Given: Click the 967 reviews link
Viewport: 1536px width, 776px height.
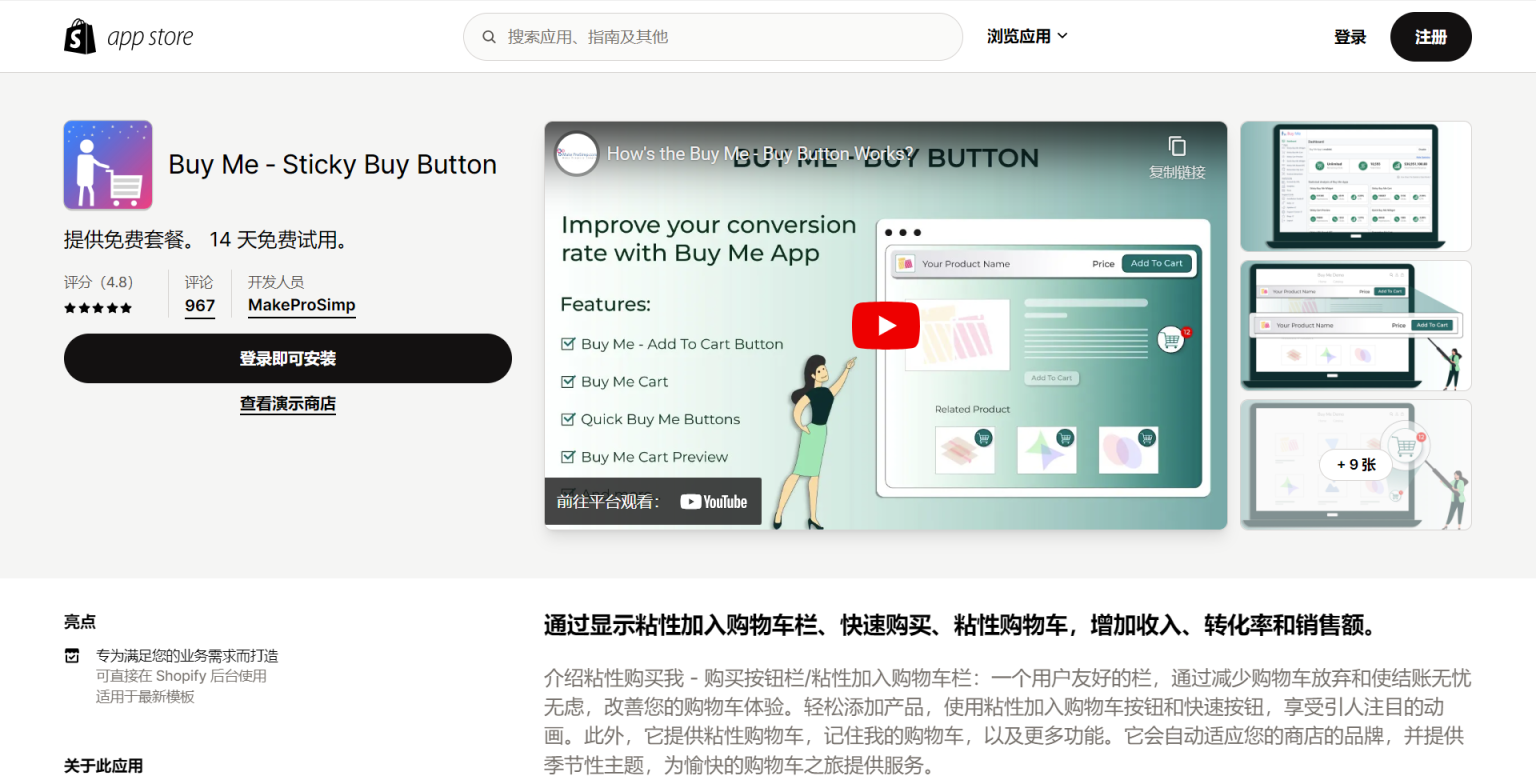Looking at the screenshot, I should (x=199, y=306).
